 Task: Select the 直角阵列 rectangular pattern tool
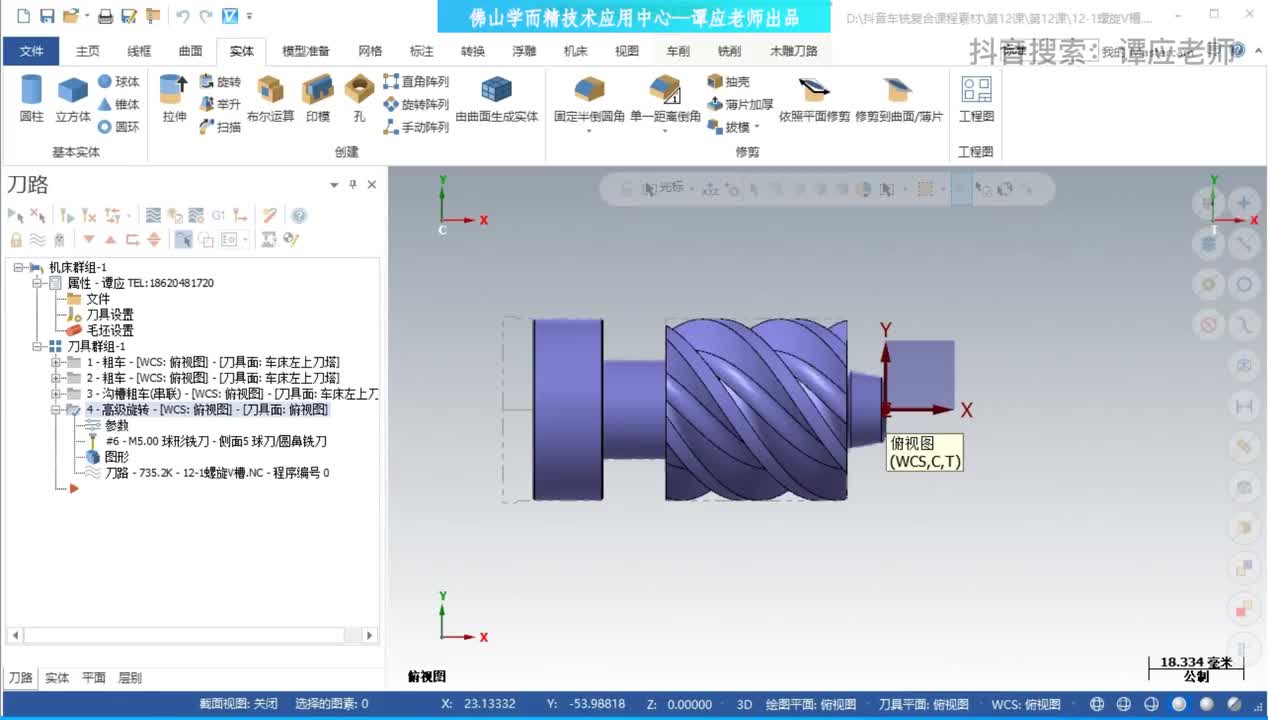click(x=416, y=82)
